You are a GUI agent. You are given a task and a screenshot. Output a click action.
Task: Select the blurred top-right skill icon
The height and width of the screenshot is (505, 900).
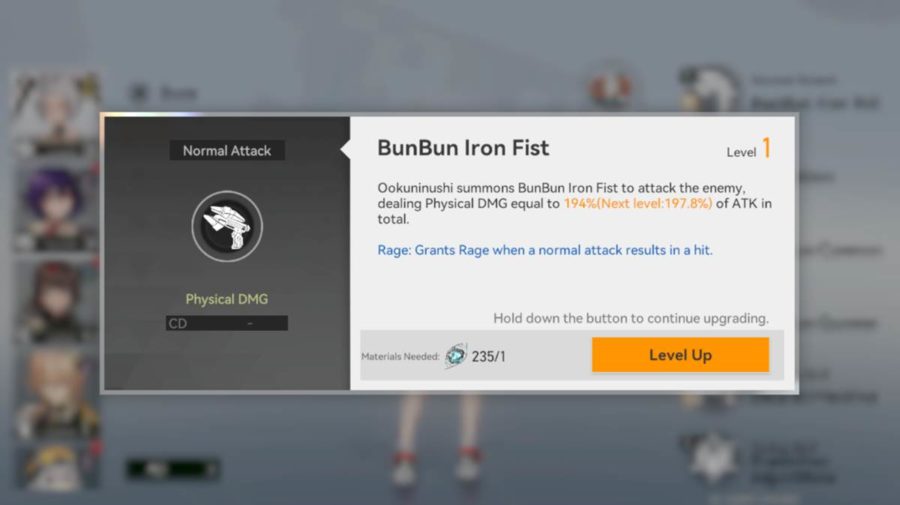click(x=709, y=89)
